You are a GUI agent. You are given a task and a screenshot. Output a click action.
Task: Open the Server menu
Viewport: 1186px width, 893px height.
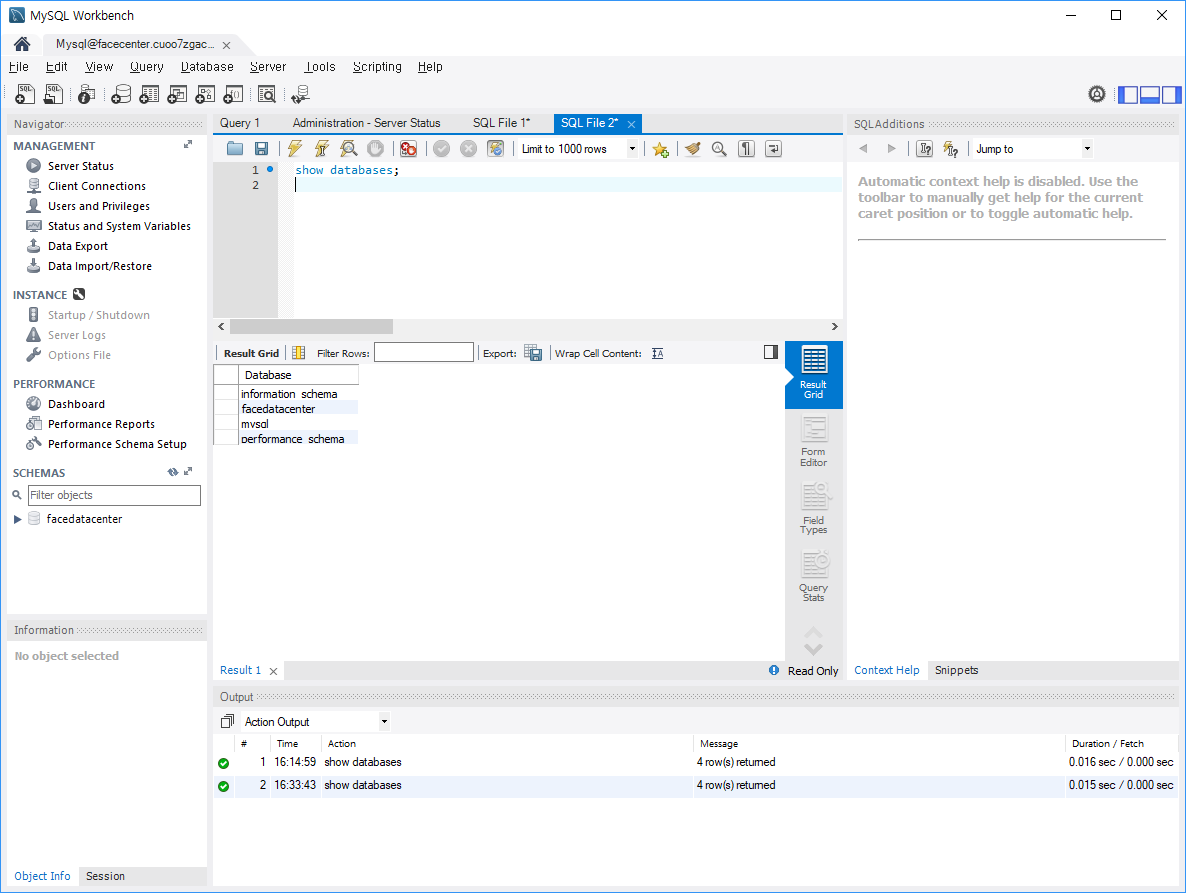click(268, 67)
